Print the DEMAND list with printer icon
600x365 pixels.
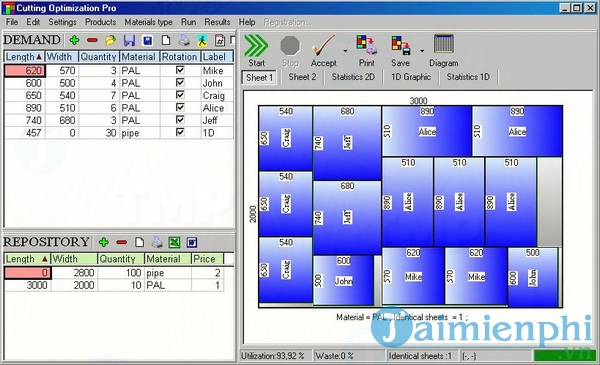tap(184, 40)
